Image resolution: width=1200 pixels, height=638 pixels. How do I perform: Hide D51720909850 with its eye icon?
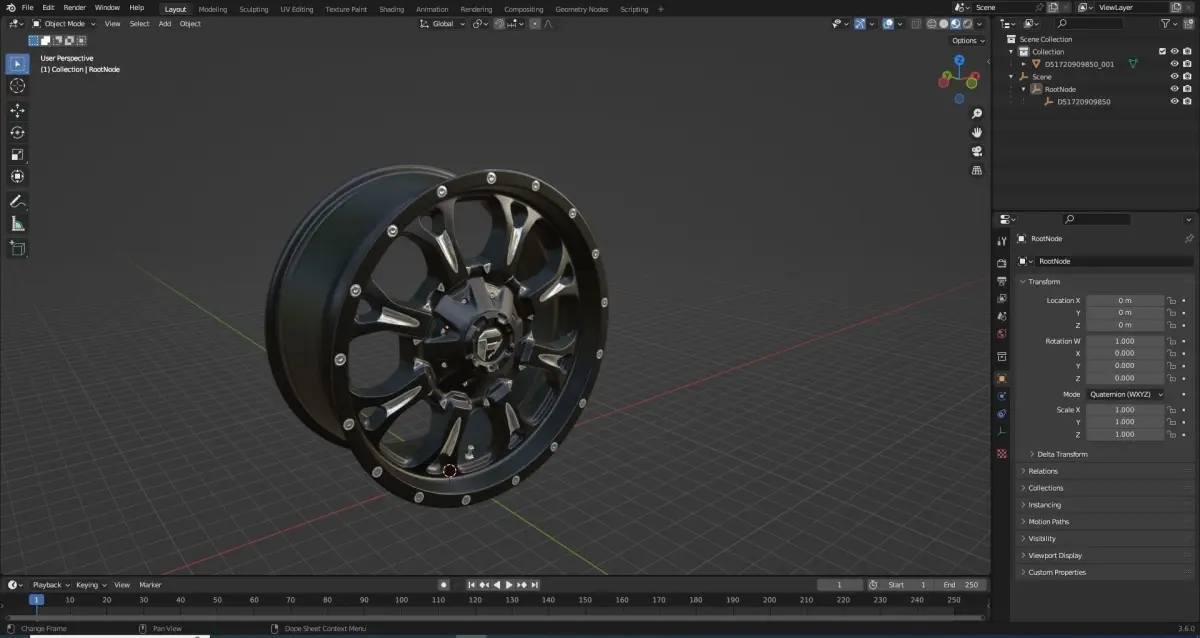click(1175, 101)
